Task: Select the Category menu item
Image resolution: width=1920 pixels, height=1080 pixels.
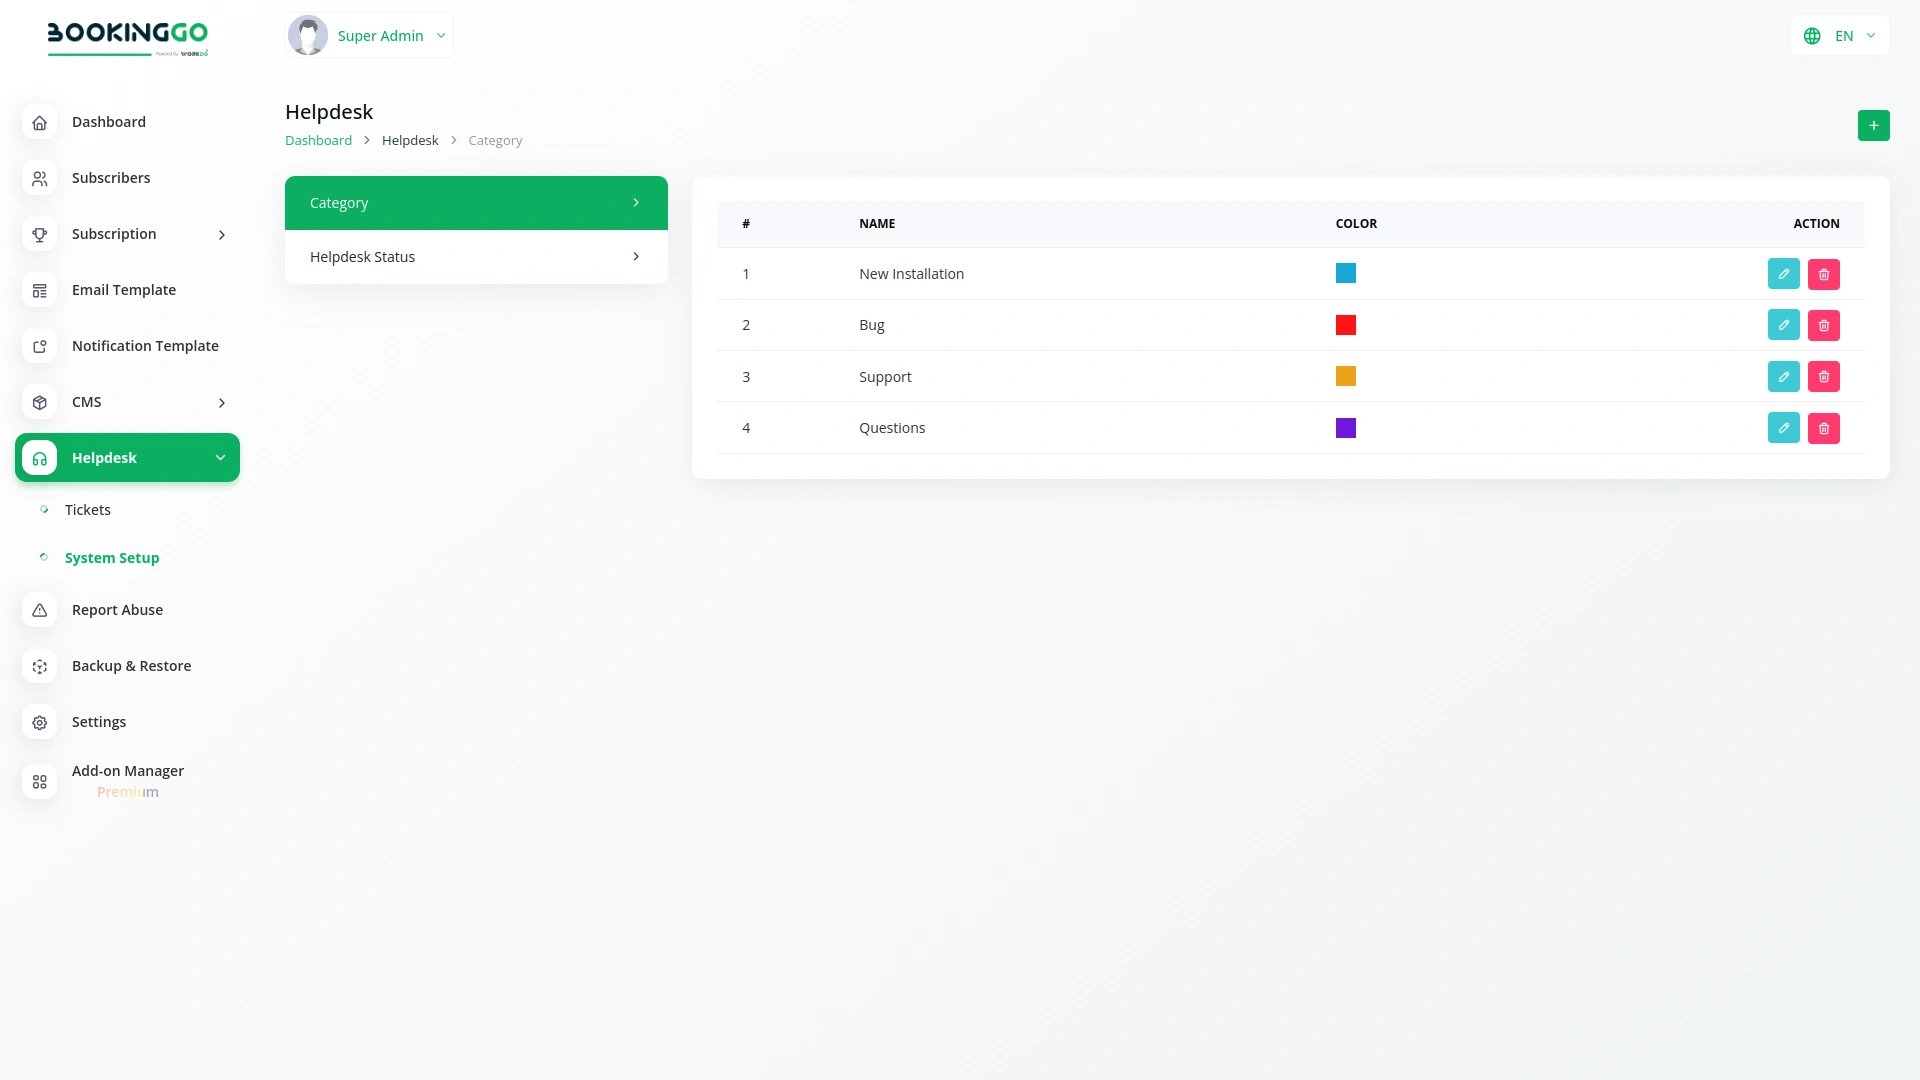Action: (475, 202)
